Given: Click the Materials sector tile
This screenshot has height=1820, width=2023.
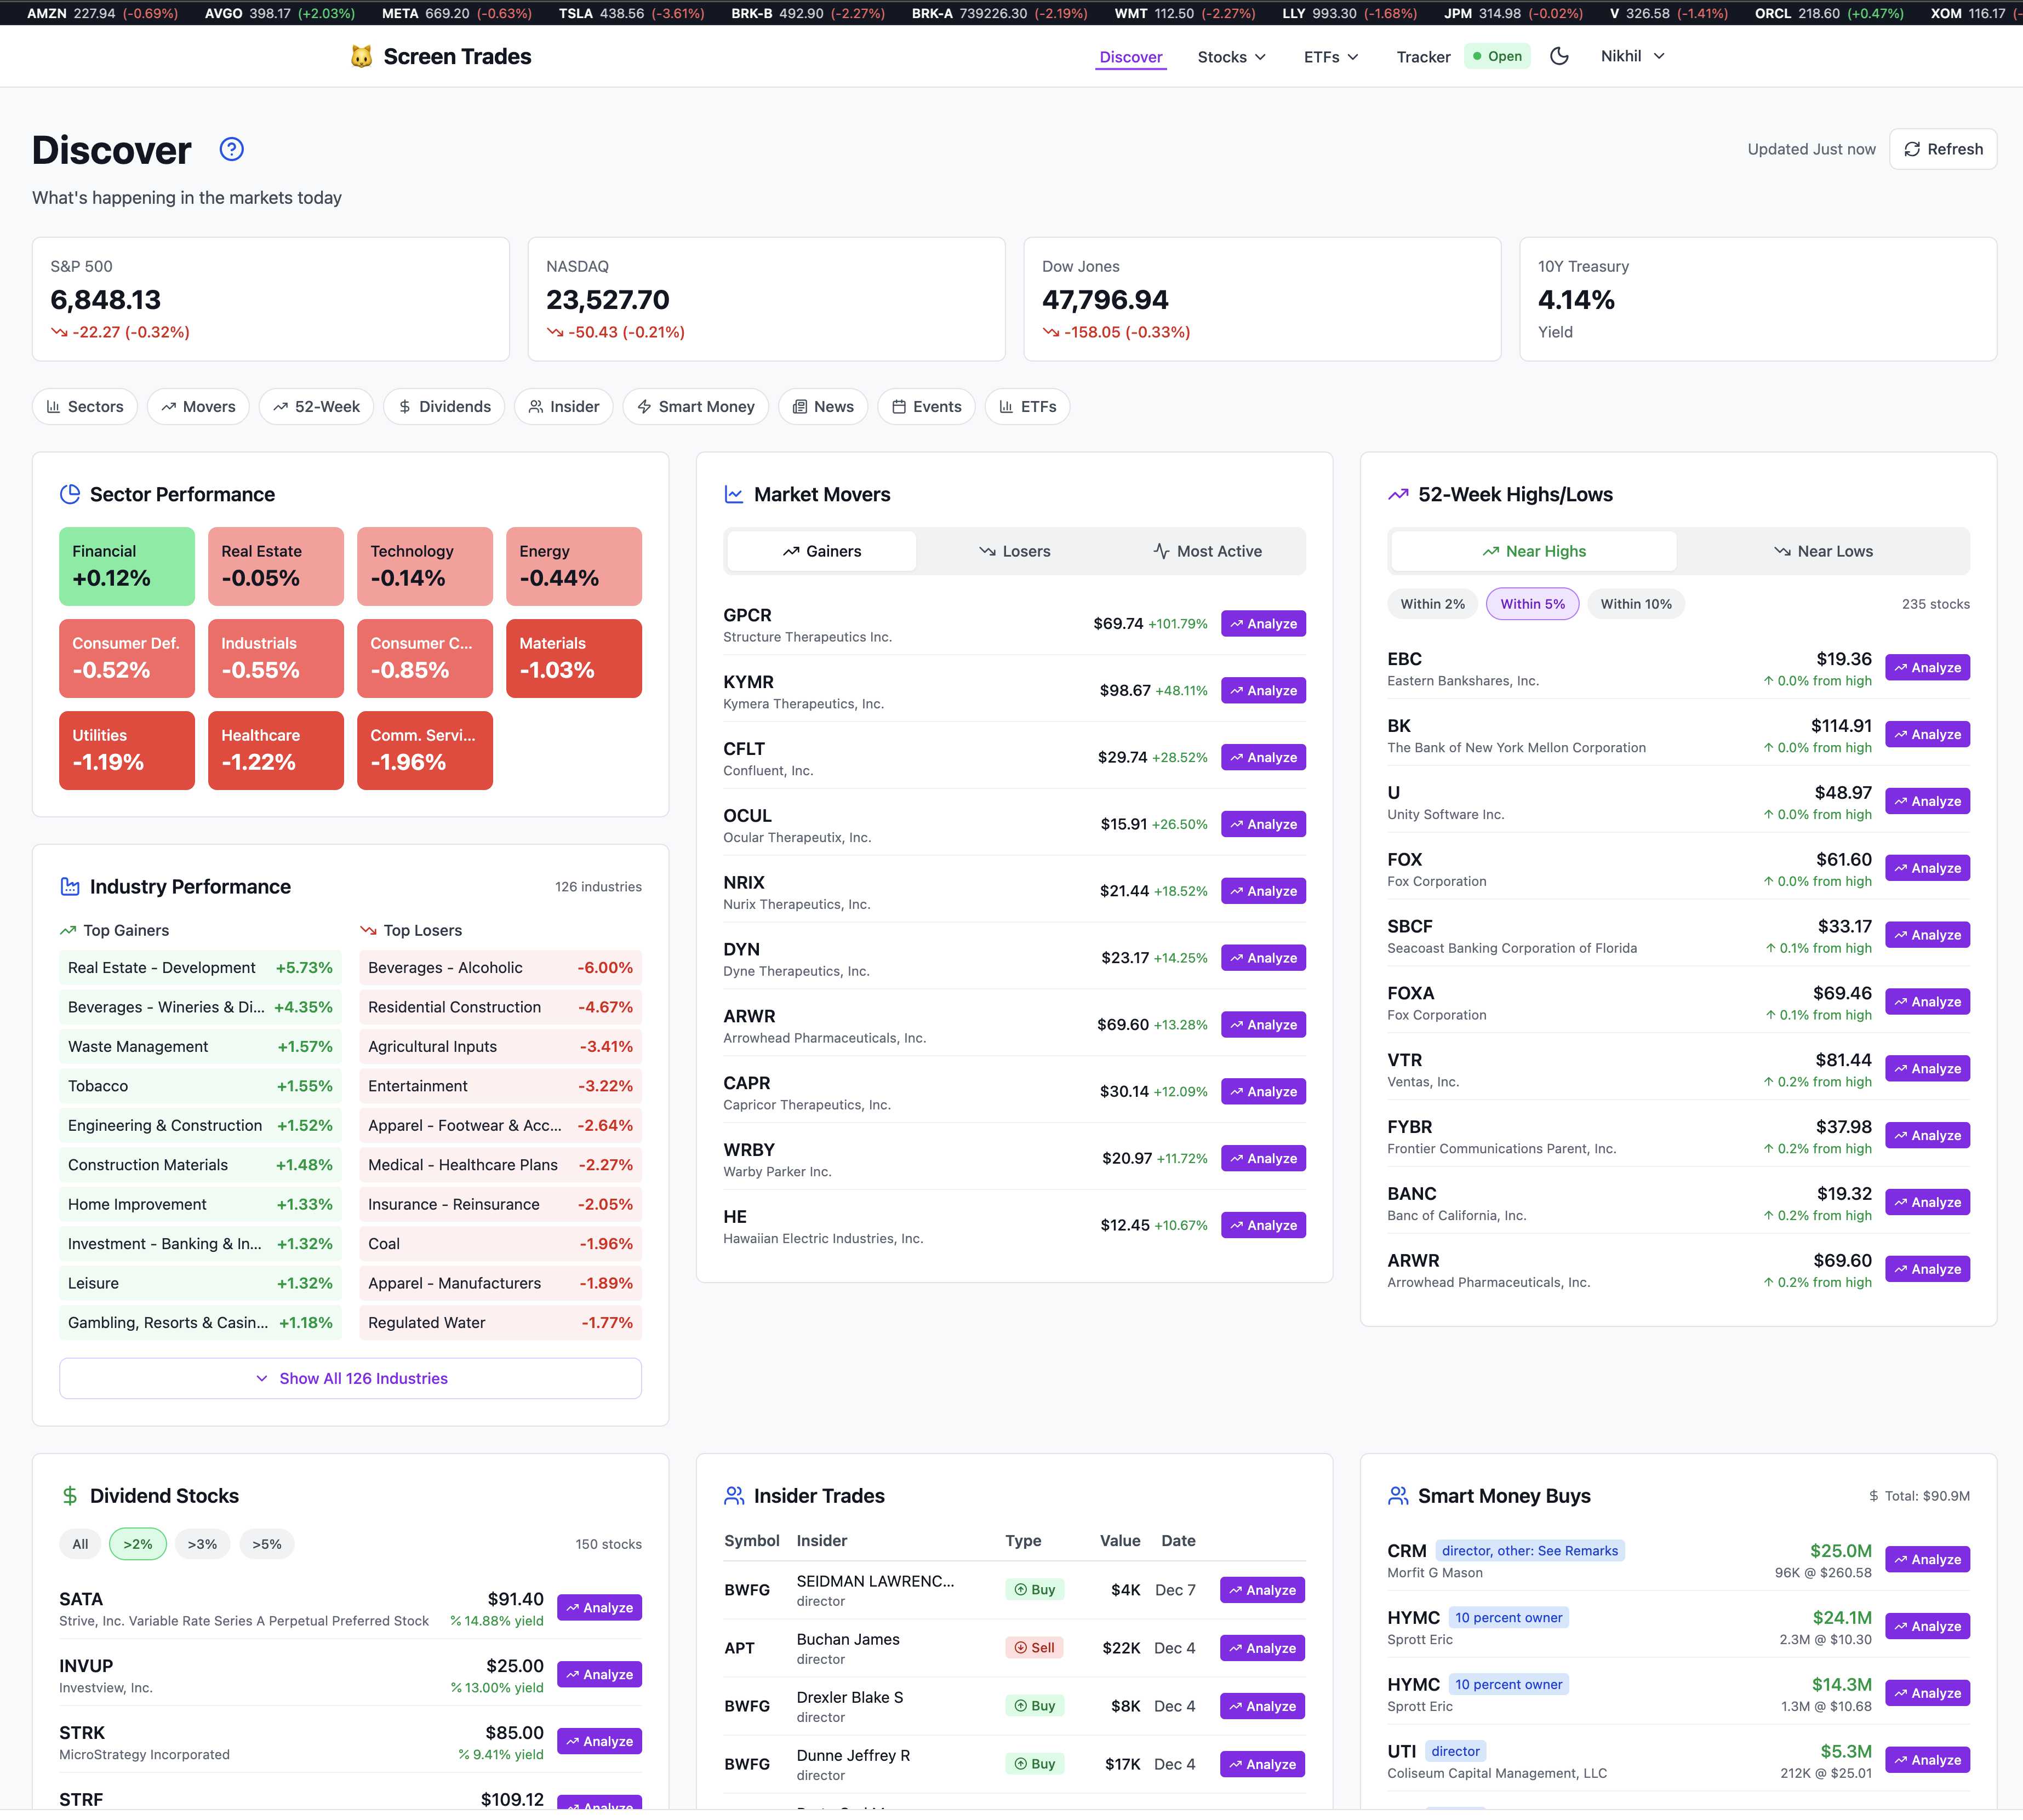Looking at the screenshot, I should click(x=574, y=658).
